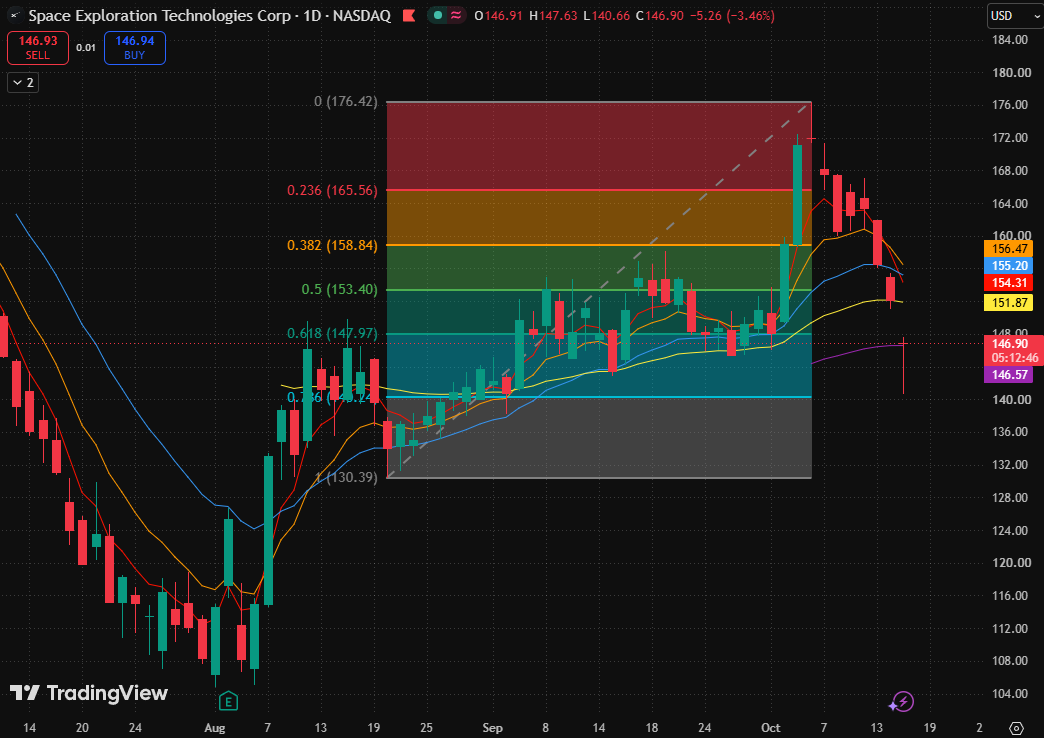Click the yellow 151.87 price tag
Viewport: 1044px width, 738px height.
(x=1009, y=303)
